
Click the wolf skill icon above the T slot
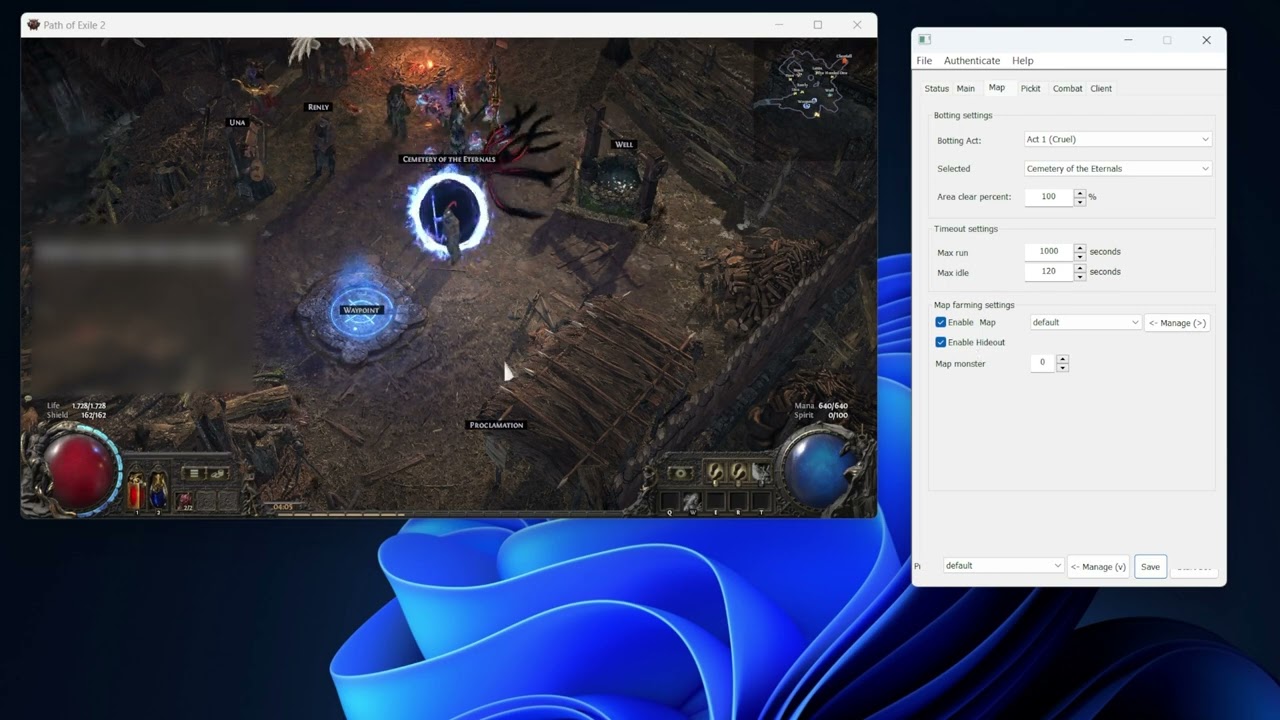(x=762, y=472)
